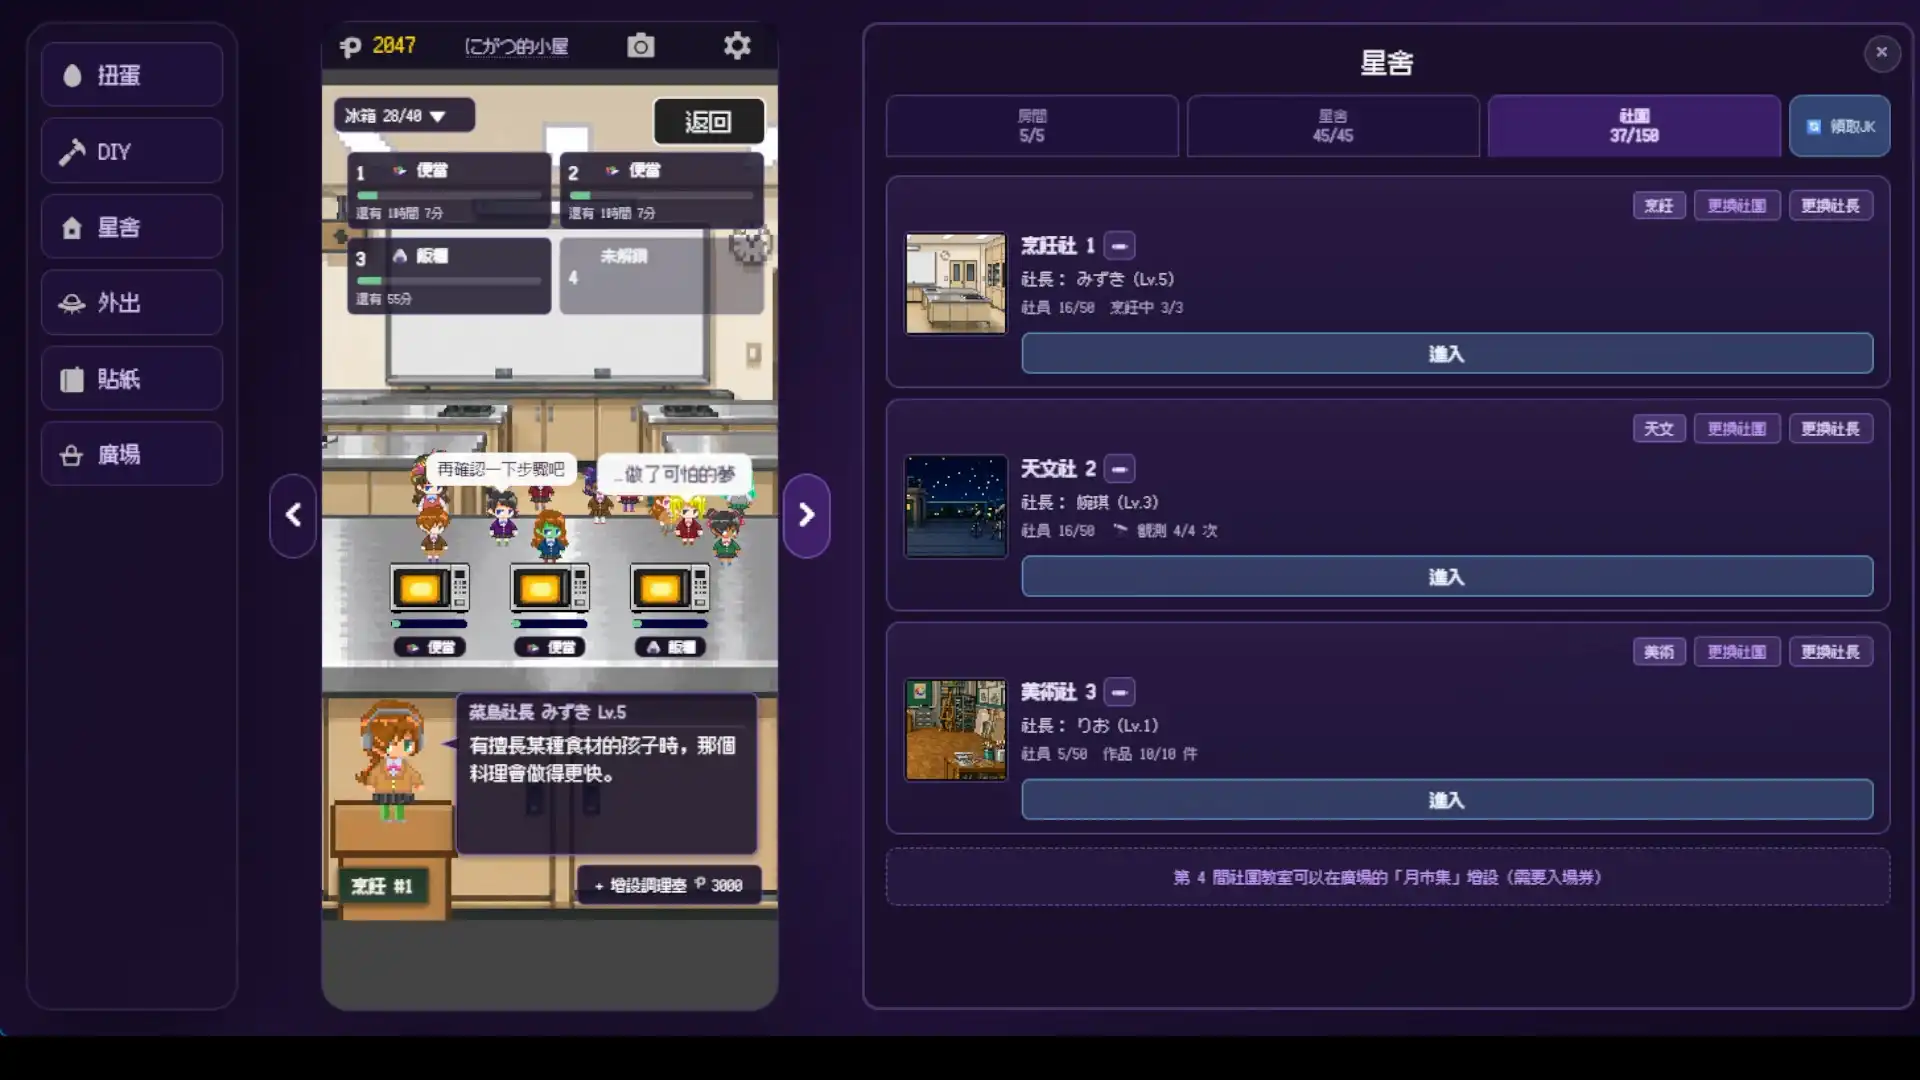Open the 外出 UFO menu
Viewport: 1920px width, 1080px height.
pos(132,303)
